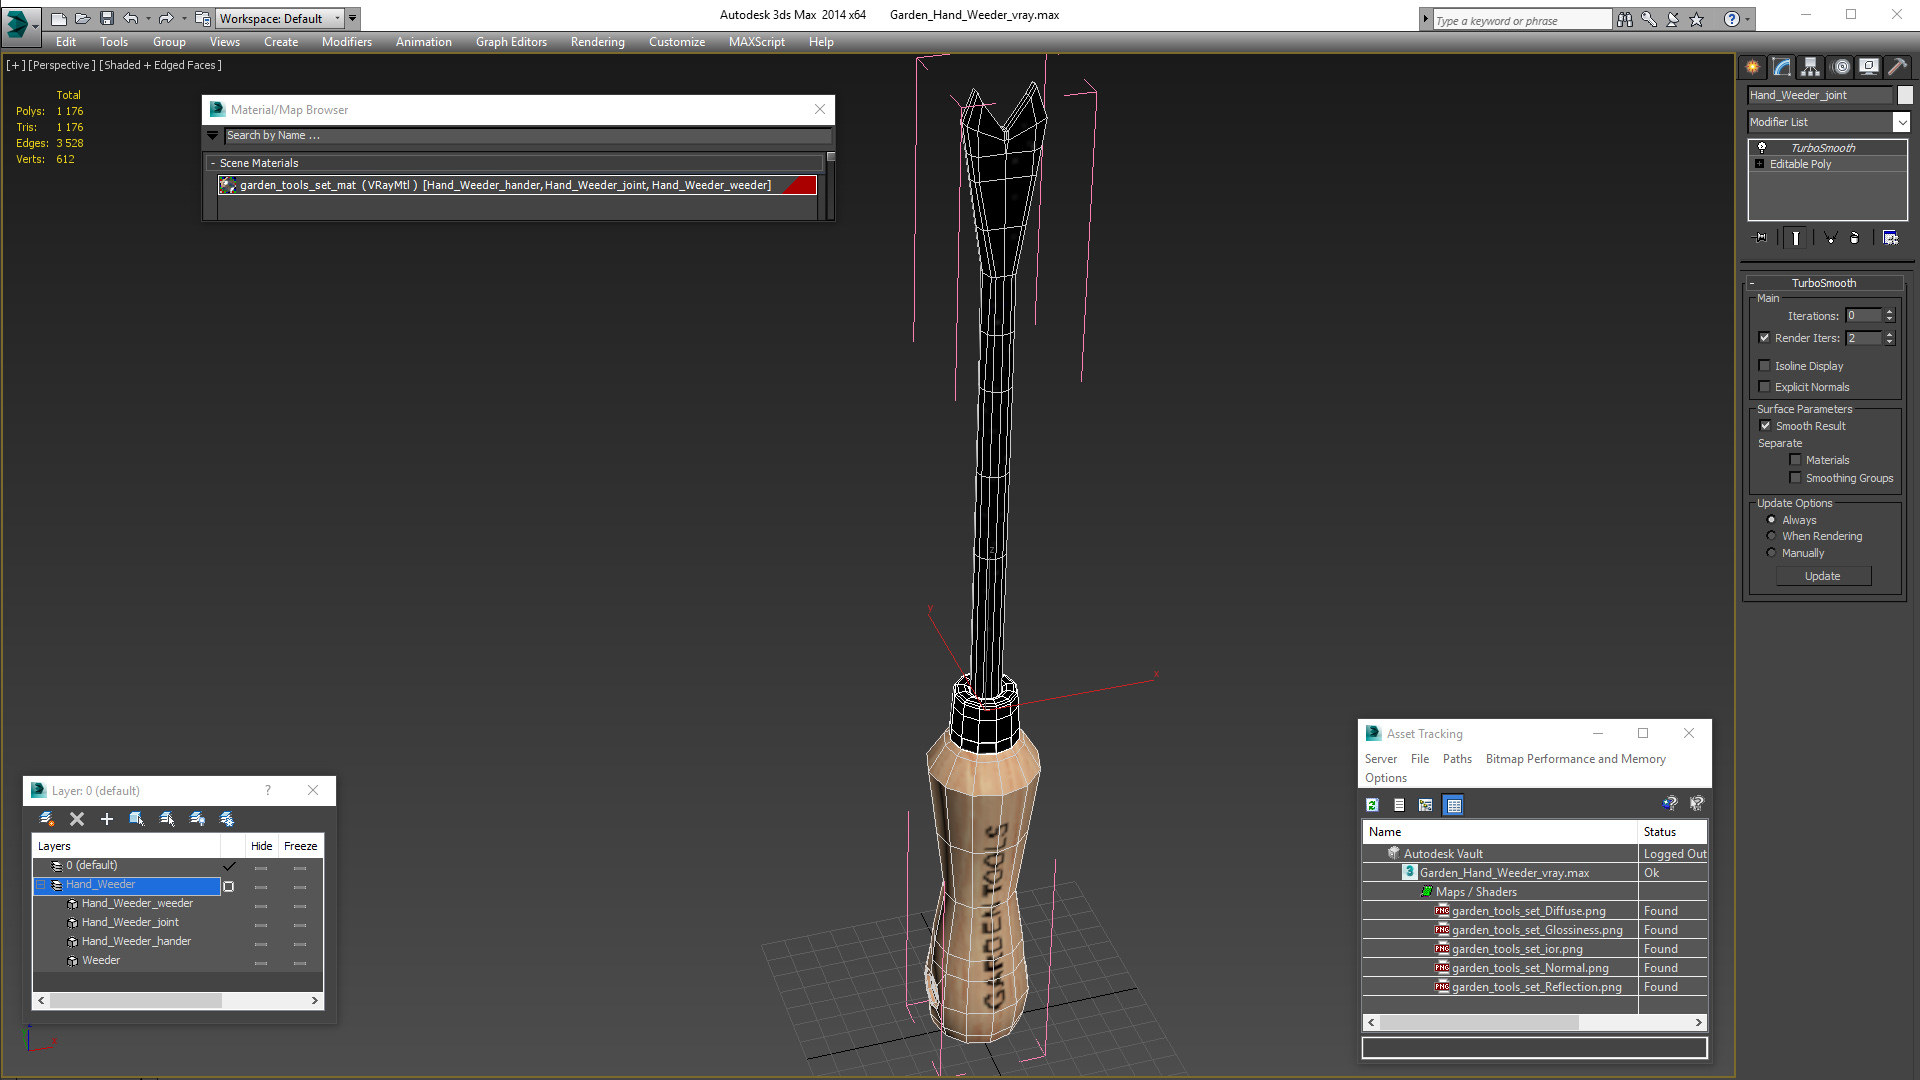Click object color swatch beside Hand_Weeder_joint
Image resolution: width=1920 pixels, height=1080 pixels.
tap(1905, 95)
